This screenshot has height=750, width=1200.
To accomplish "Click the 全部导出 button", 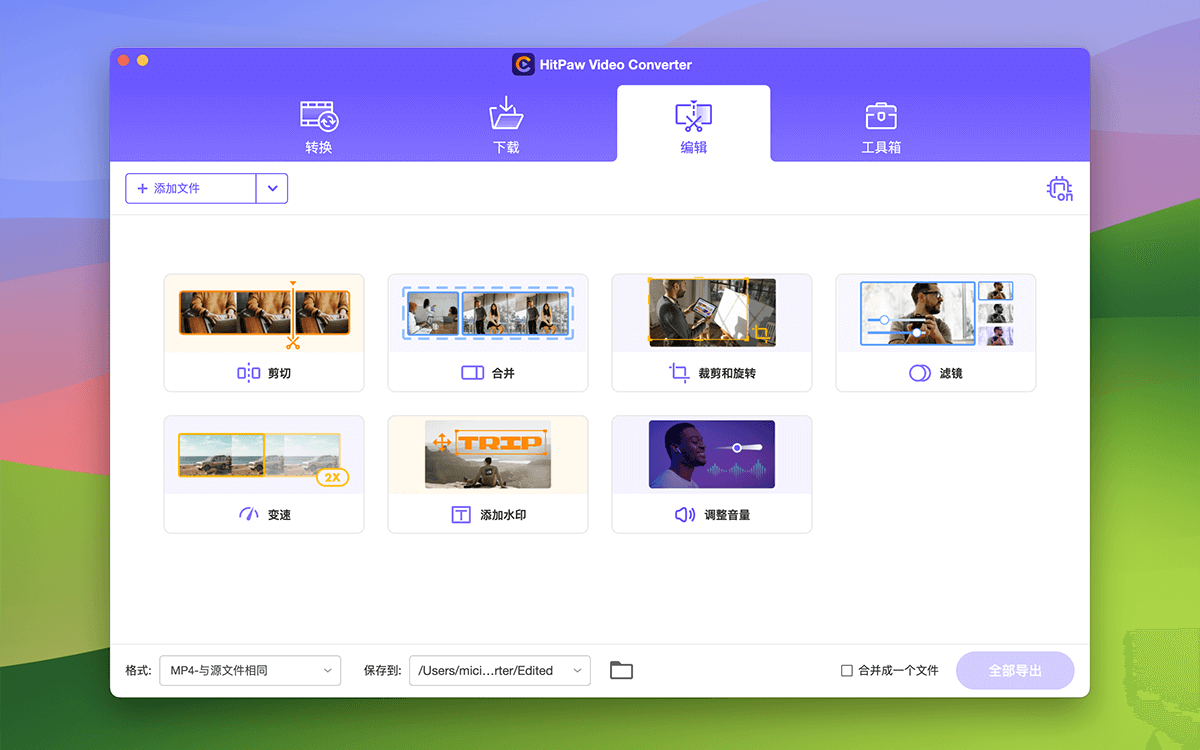I will click(1015, 671).
